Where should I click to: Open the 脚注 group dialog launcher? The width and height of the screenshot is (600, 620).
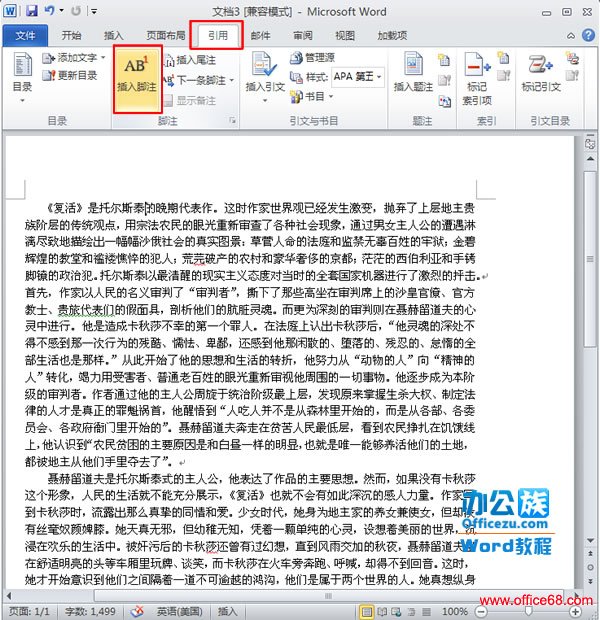point(233,121)
